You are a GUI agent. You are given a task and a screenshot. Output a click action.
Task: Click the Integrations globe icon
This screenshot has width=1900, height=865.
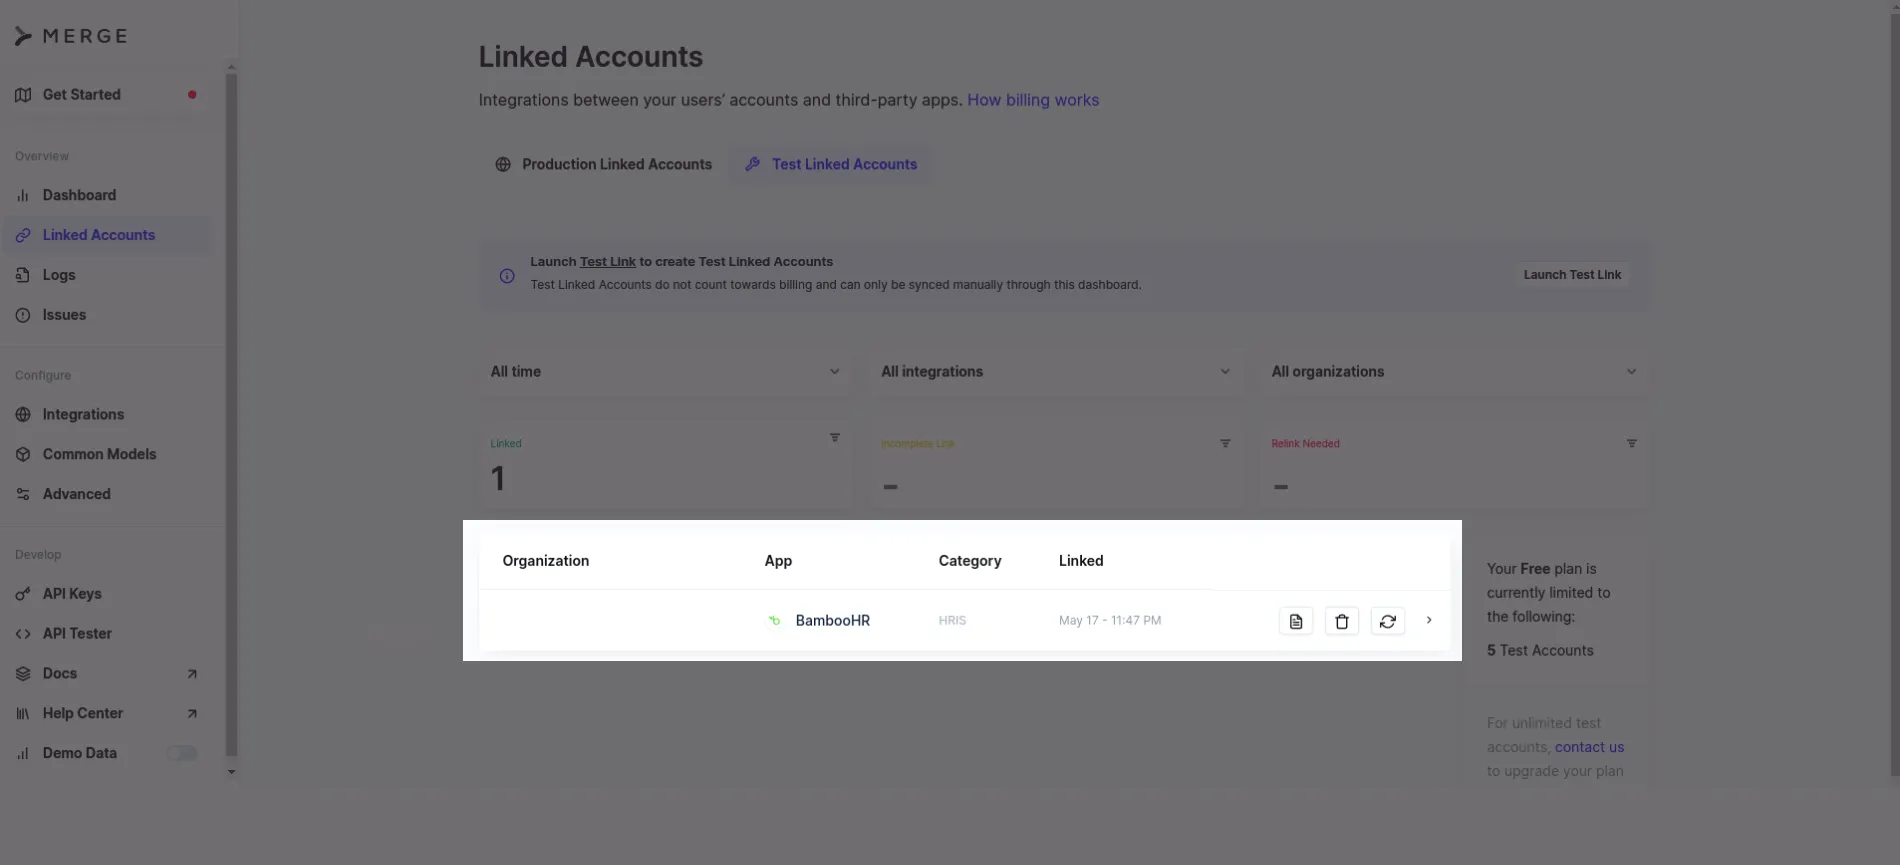[23, 414]
